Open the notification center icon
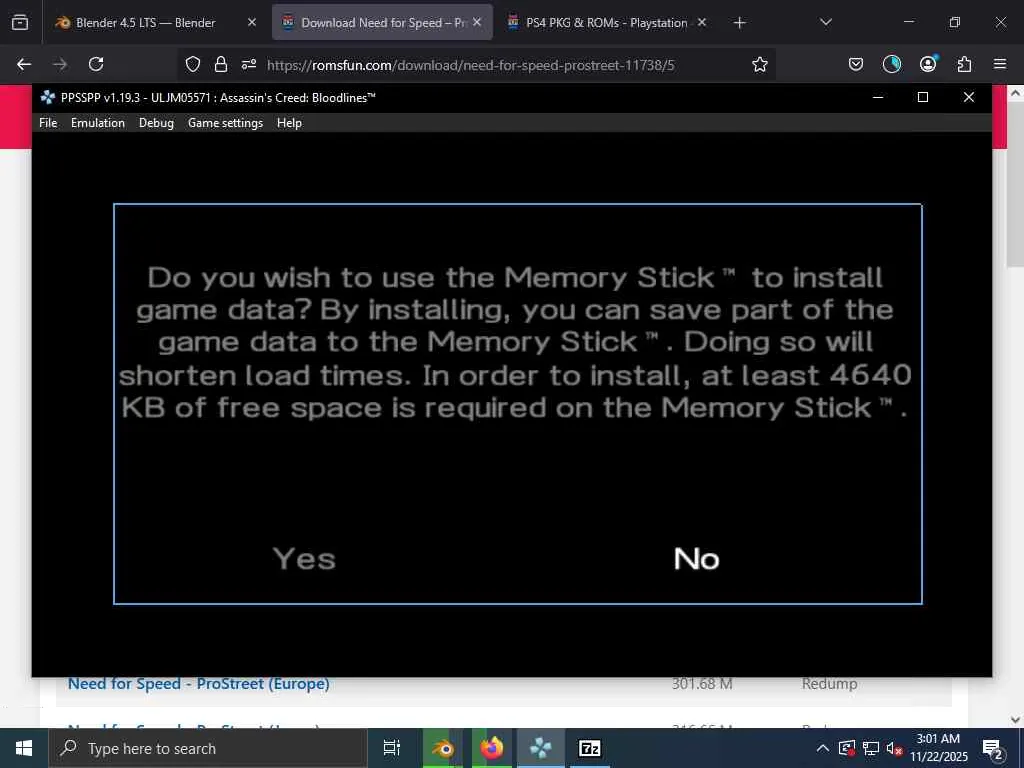1024x768 pixels. (x=993, y=749)
